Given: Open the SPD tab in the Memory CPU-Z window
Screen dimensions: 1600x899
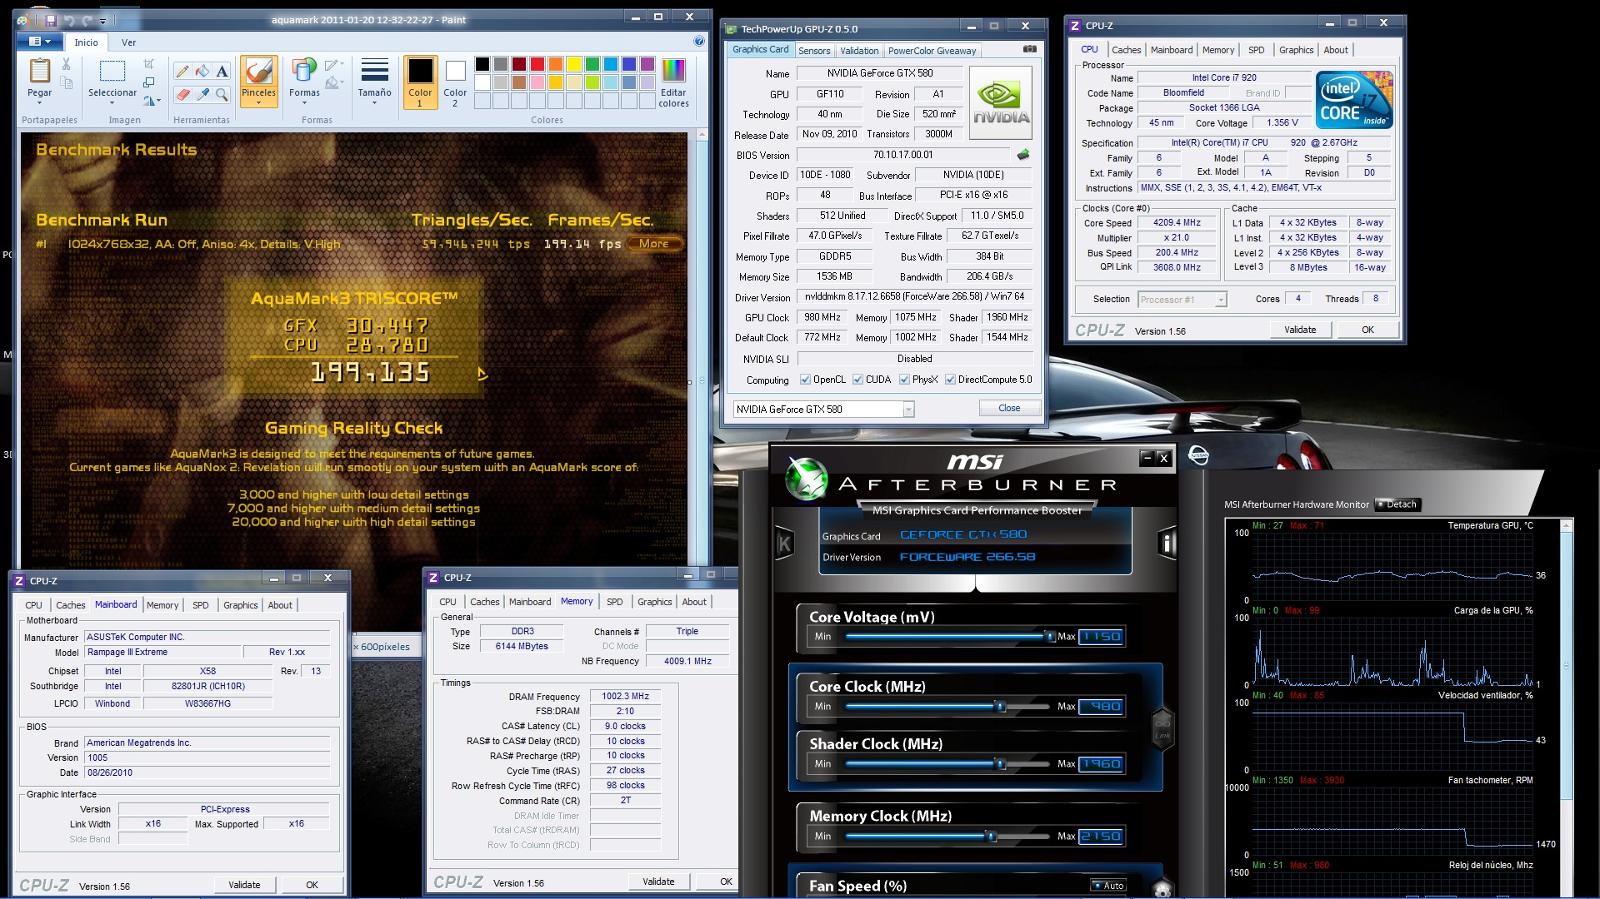Looking at the screenshot, I should coord(615,602).
